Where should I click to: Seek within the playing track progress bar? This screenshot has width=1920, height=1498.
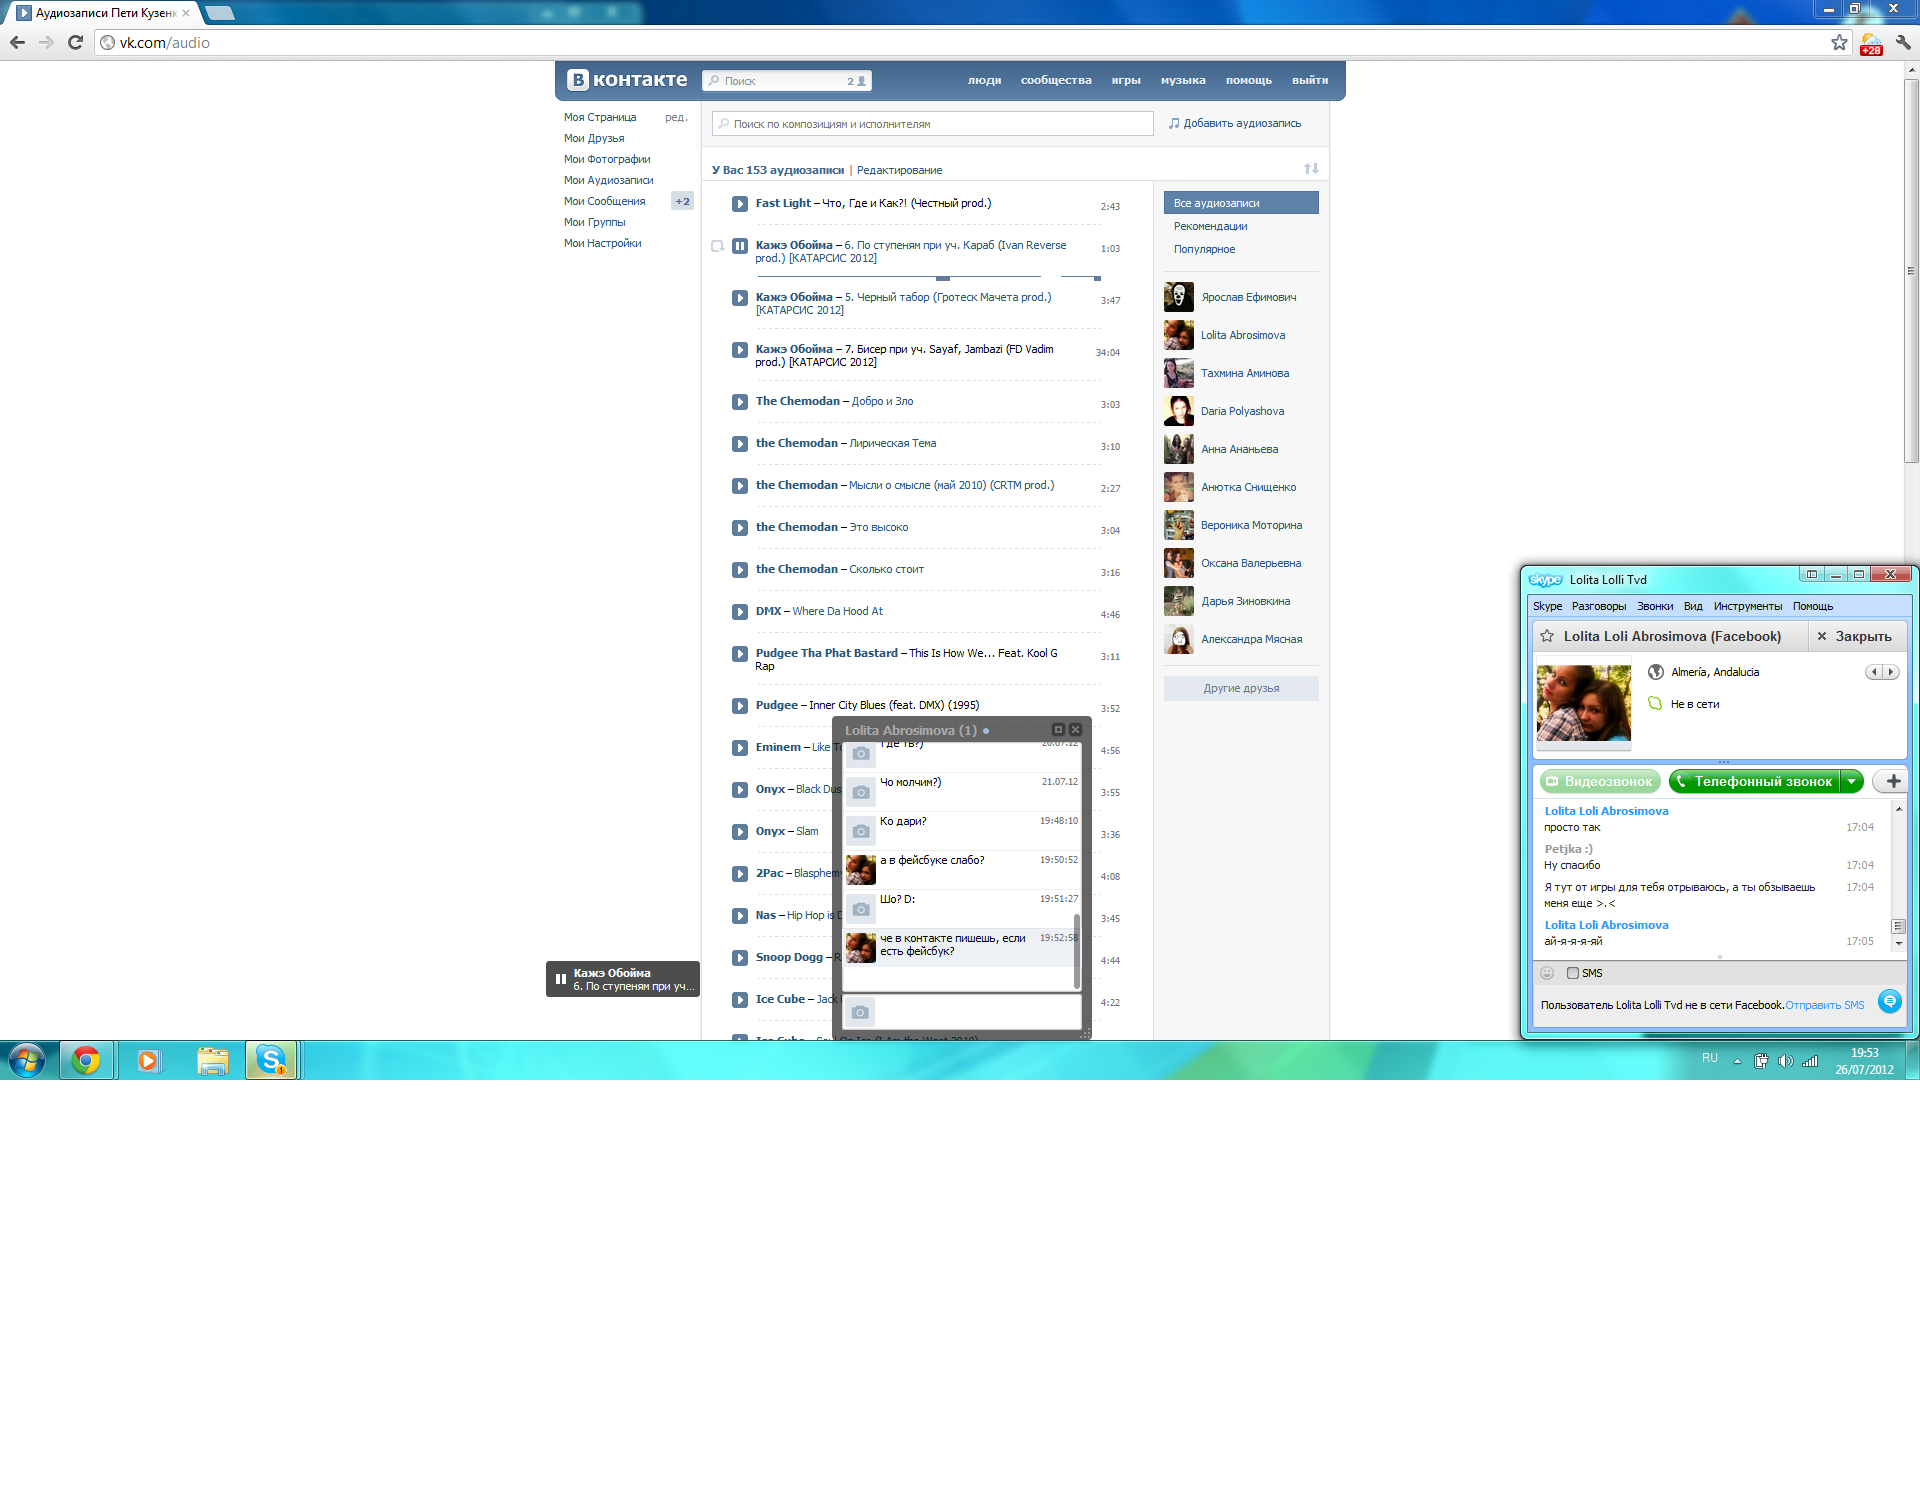point(898,277)
